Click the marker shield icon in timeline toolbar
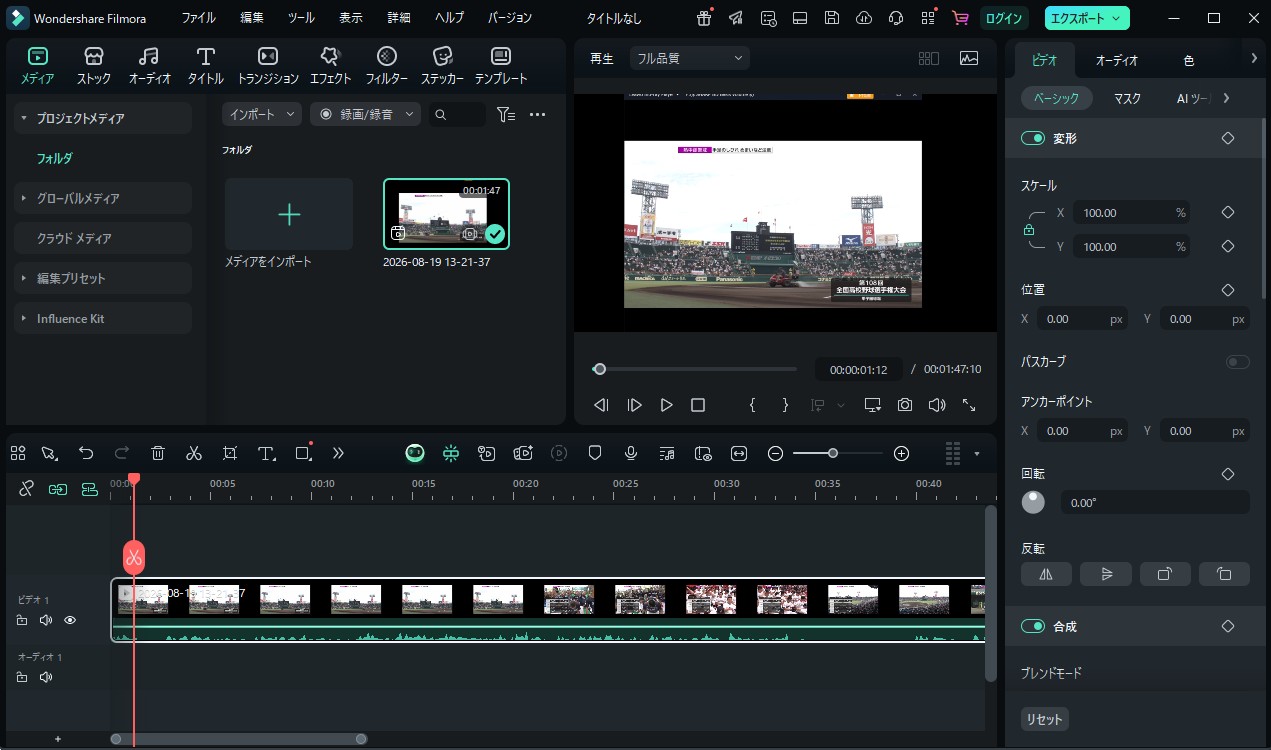This screenshot has width=1271, height=750. coord(595,453)
